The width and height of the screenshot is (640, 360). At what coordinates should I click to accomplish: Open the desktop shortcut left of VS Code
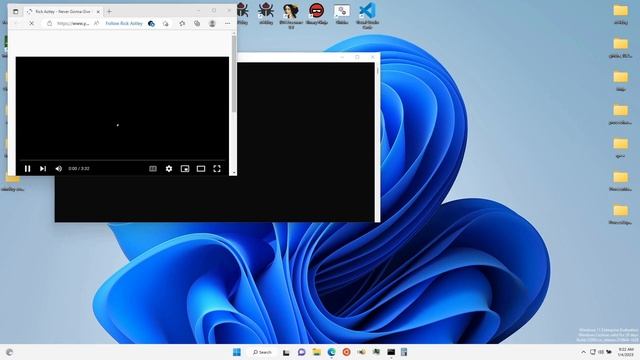[x=342, y=14]
